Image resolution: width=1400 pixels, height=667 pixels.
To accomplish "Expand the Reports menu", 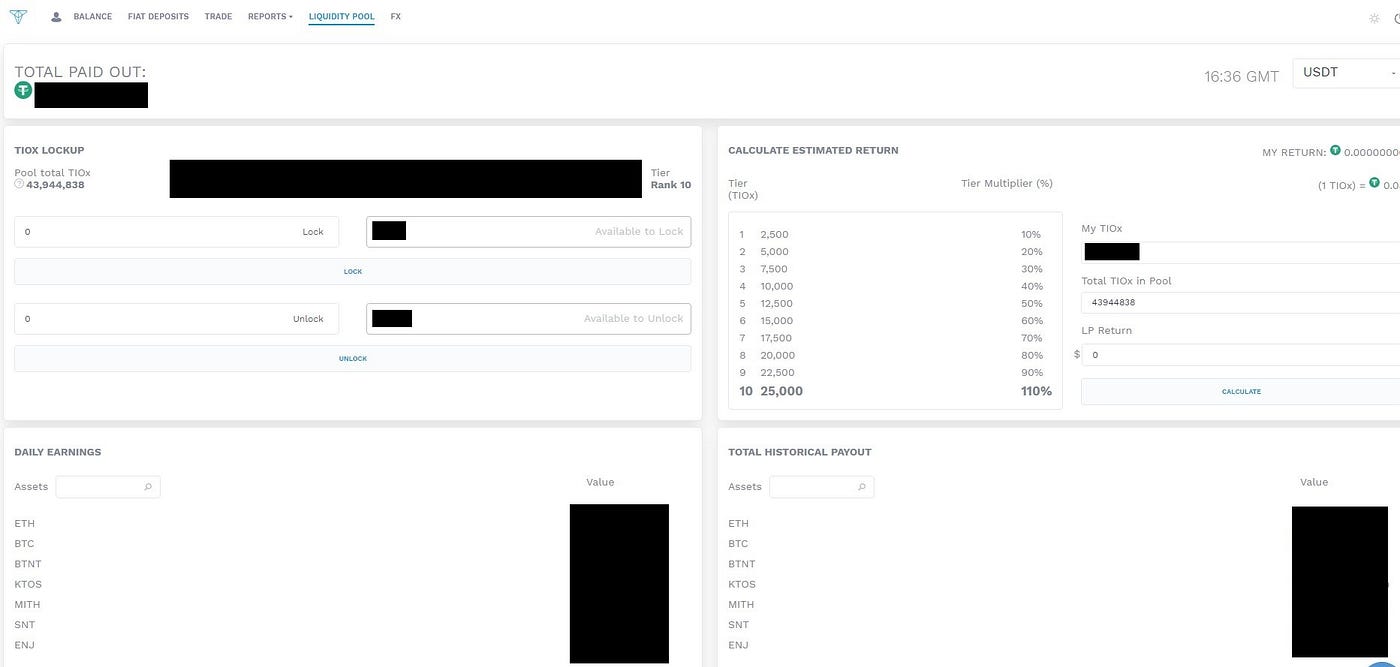I will tap(270, 17).
